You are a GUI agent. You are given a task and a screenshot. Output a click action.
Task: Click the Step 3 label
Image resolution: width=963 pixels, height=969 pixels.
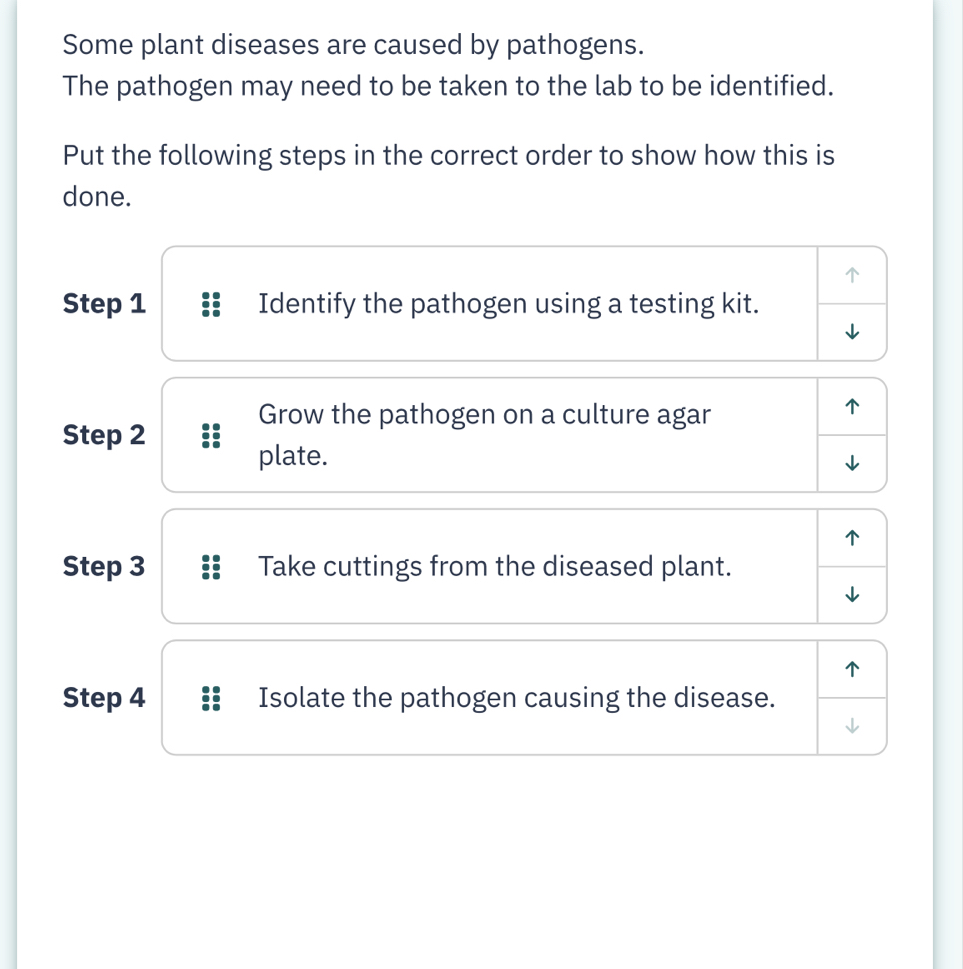pos(103,567)
